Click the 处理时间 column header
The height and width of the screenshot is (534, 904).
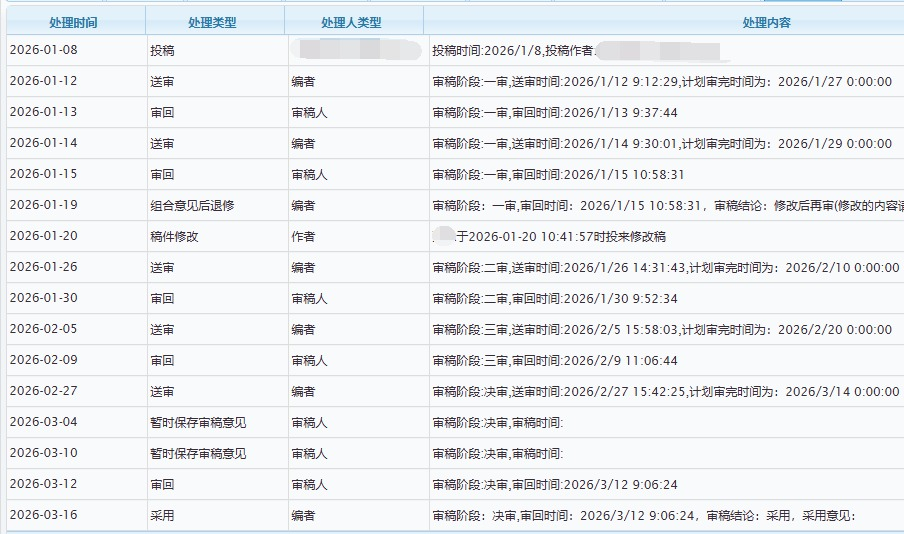pyautogui.click(x=73, y=22)
